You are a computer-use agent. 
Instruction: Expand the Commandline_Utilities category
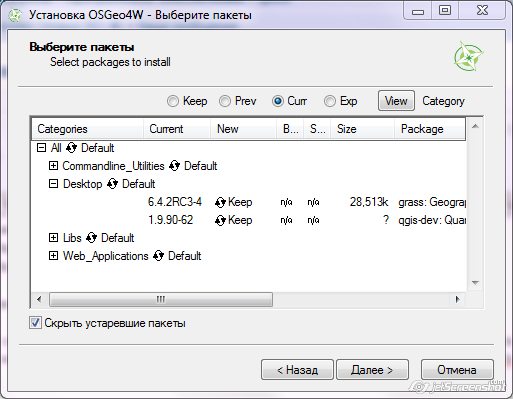(53, 166)
